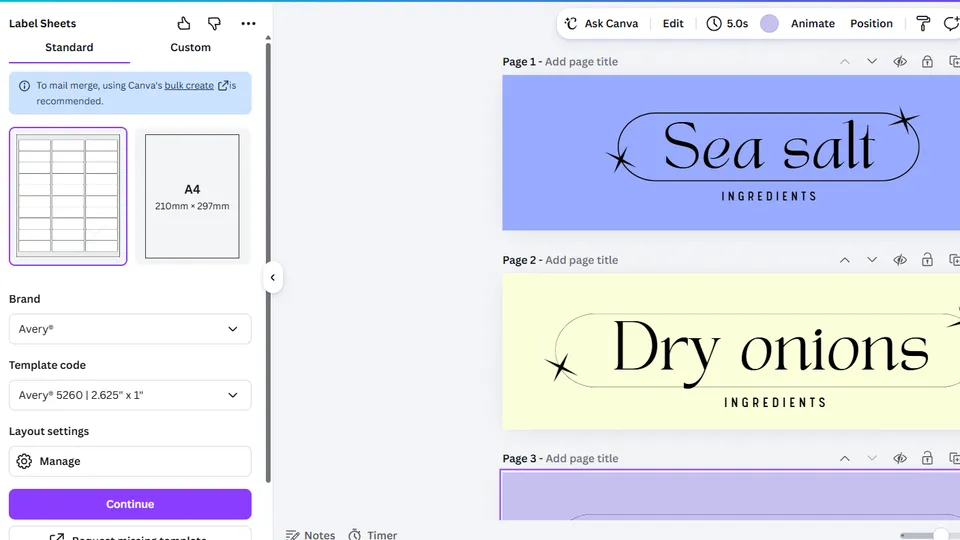The width and height of the screenshot is (960, 540).
Task: Lock Page 1 with the padlock icon
Action: pyautogui.click(x=927, y=61)
